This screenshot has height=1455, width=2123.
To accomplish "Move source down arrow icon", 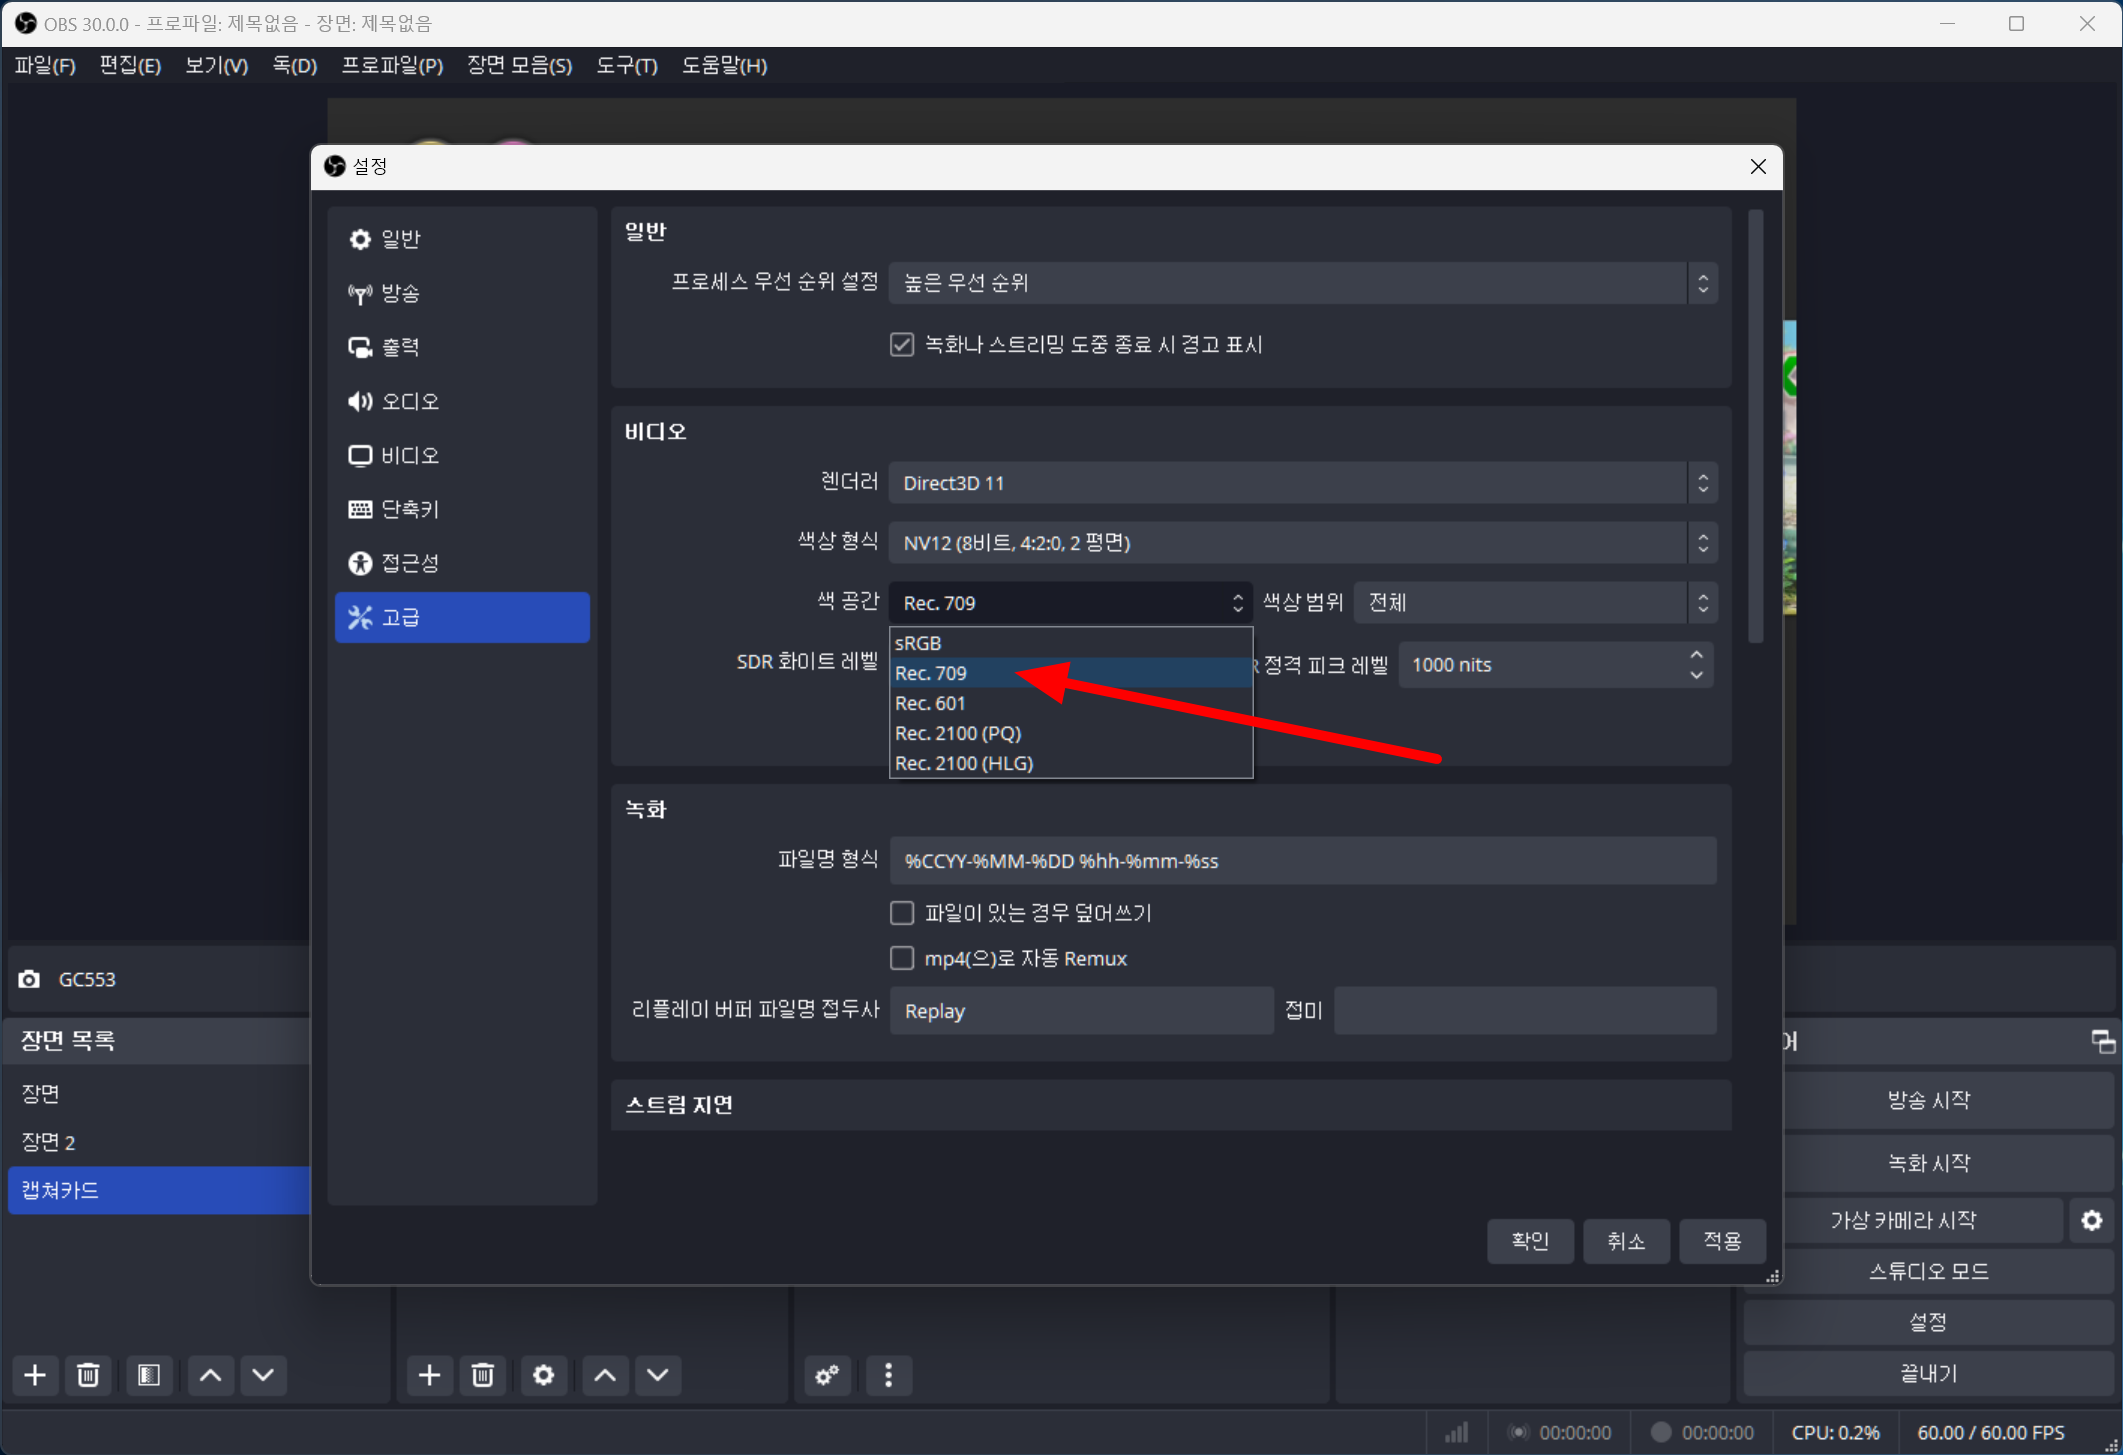I will 657,1375.
